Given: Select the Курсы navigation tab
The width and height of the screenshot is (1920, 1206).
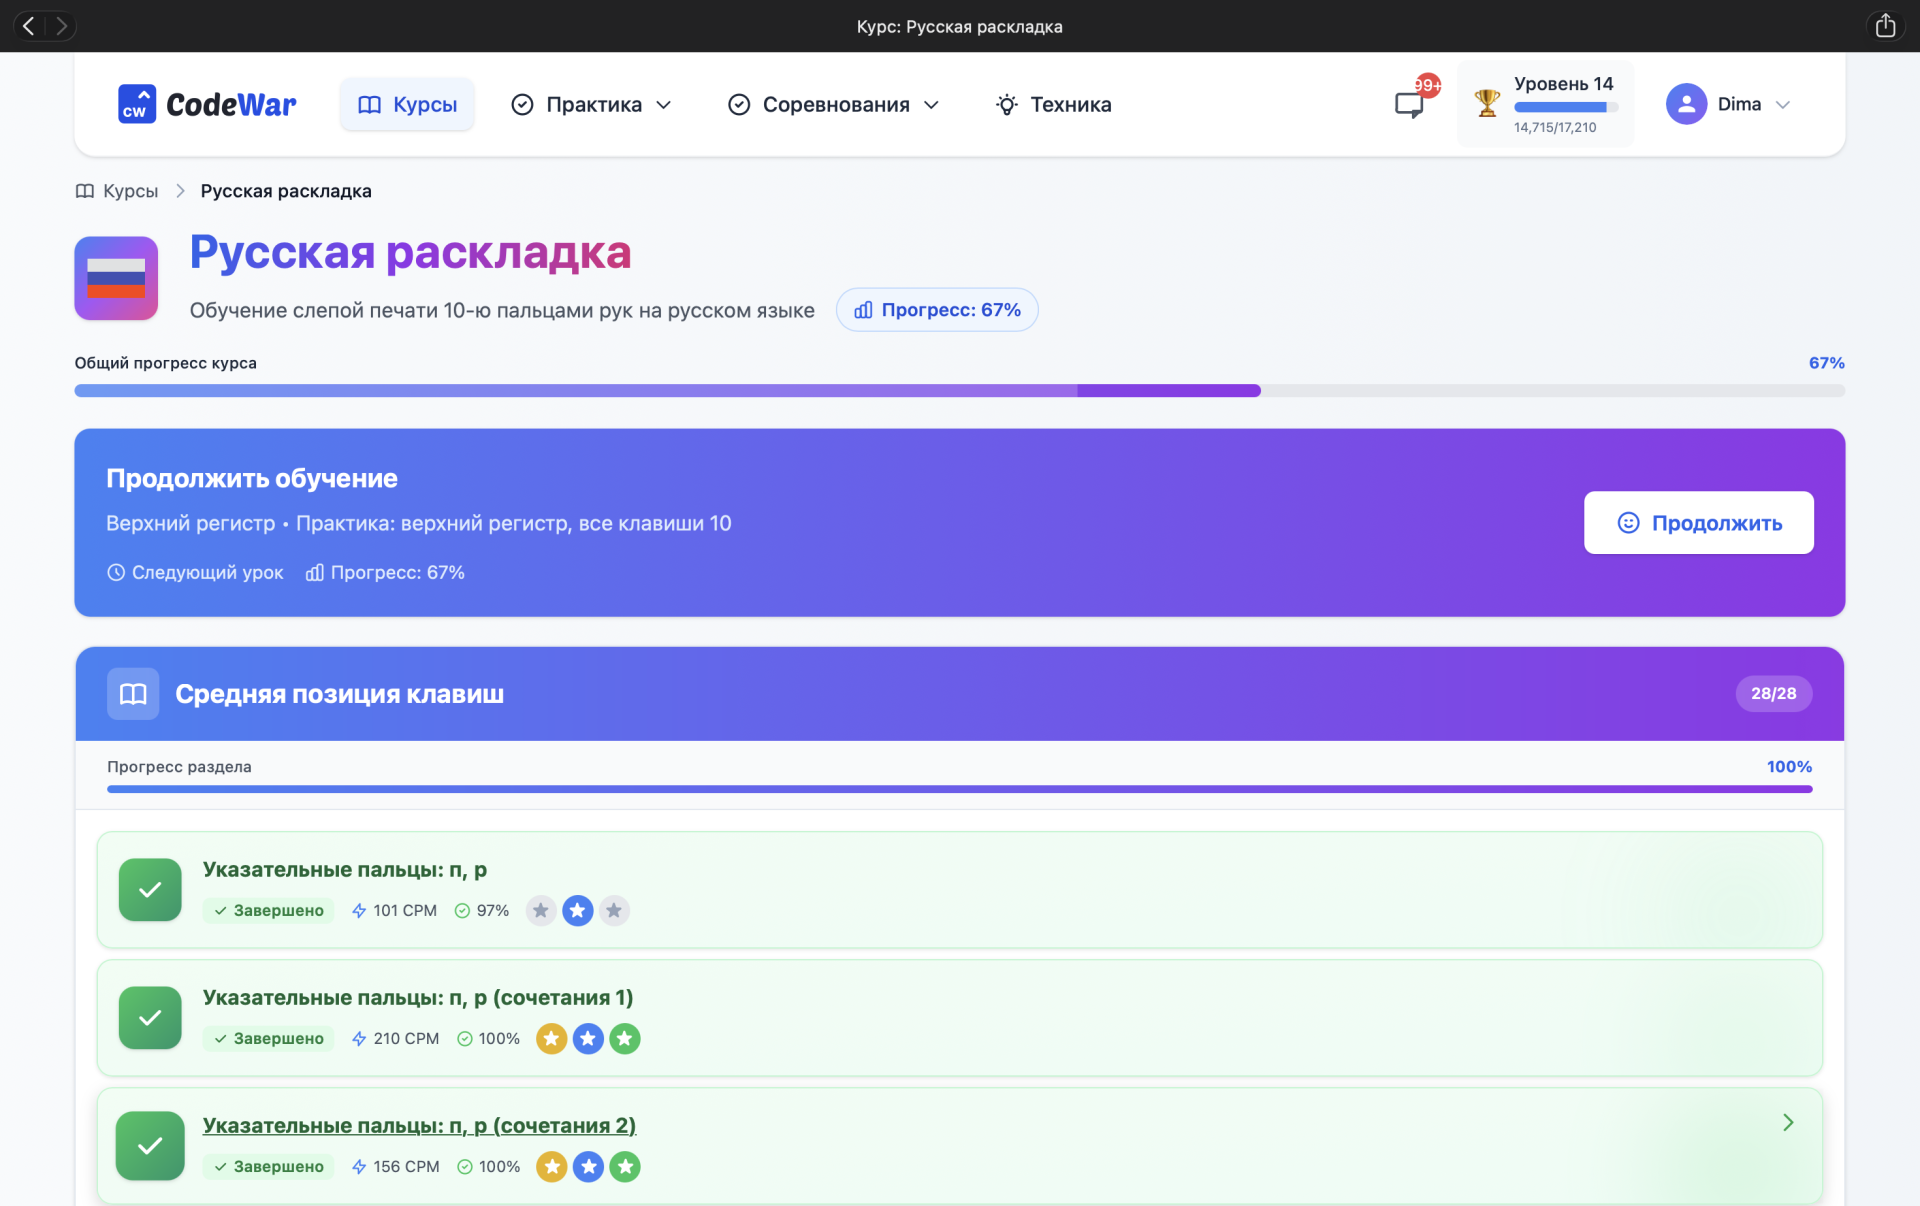Looking at the screenshot, I should [x=407, y=105].
